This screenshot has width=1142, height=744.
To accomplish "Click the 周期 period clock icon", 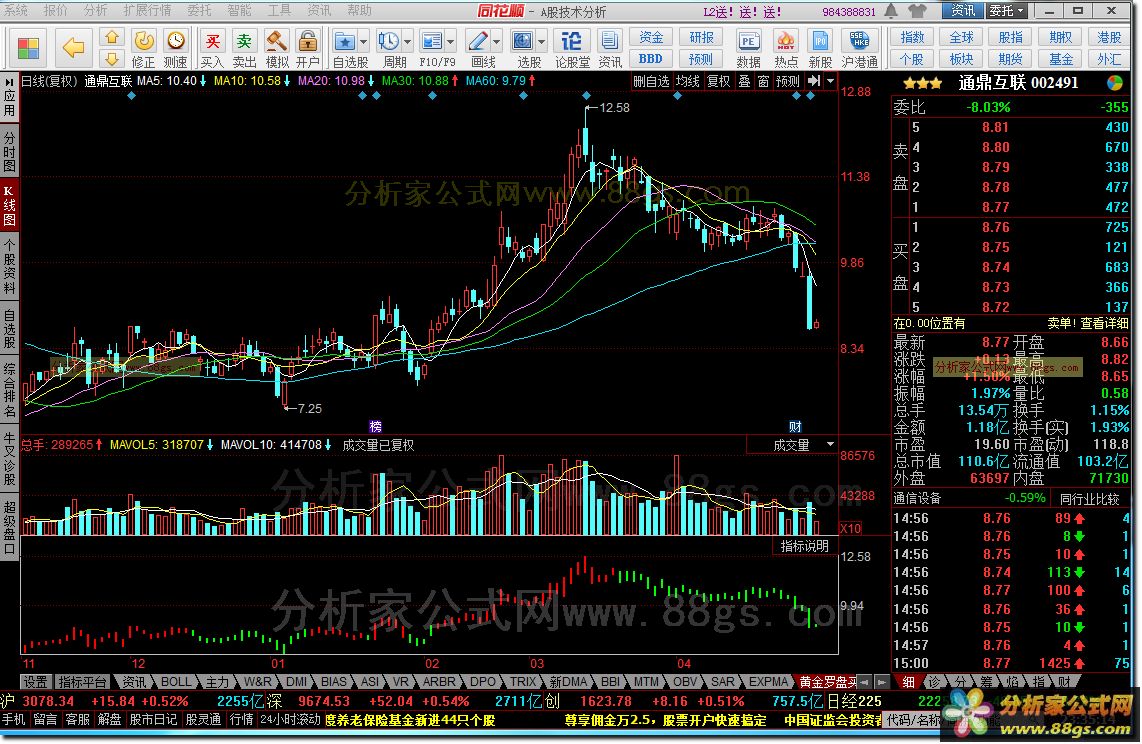I will point(388,41).
